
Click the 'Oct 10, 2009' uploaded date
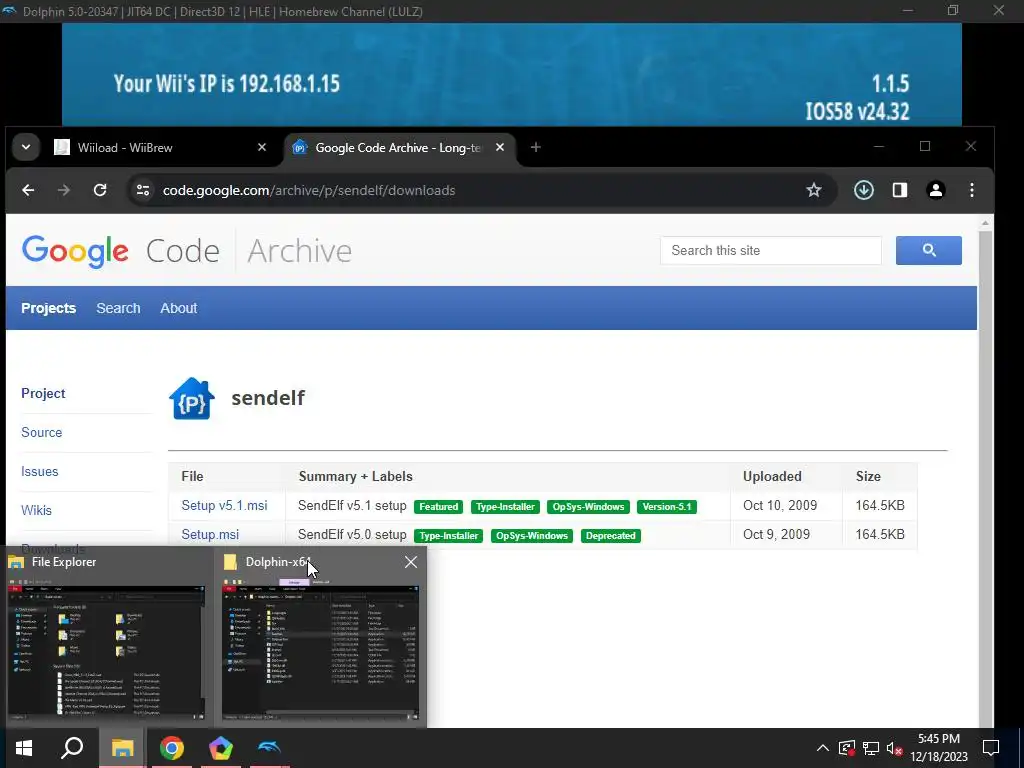coord(780,505)
